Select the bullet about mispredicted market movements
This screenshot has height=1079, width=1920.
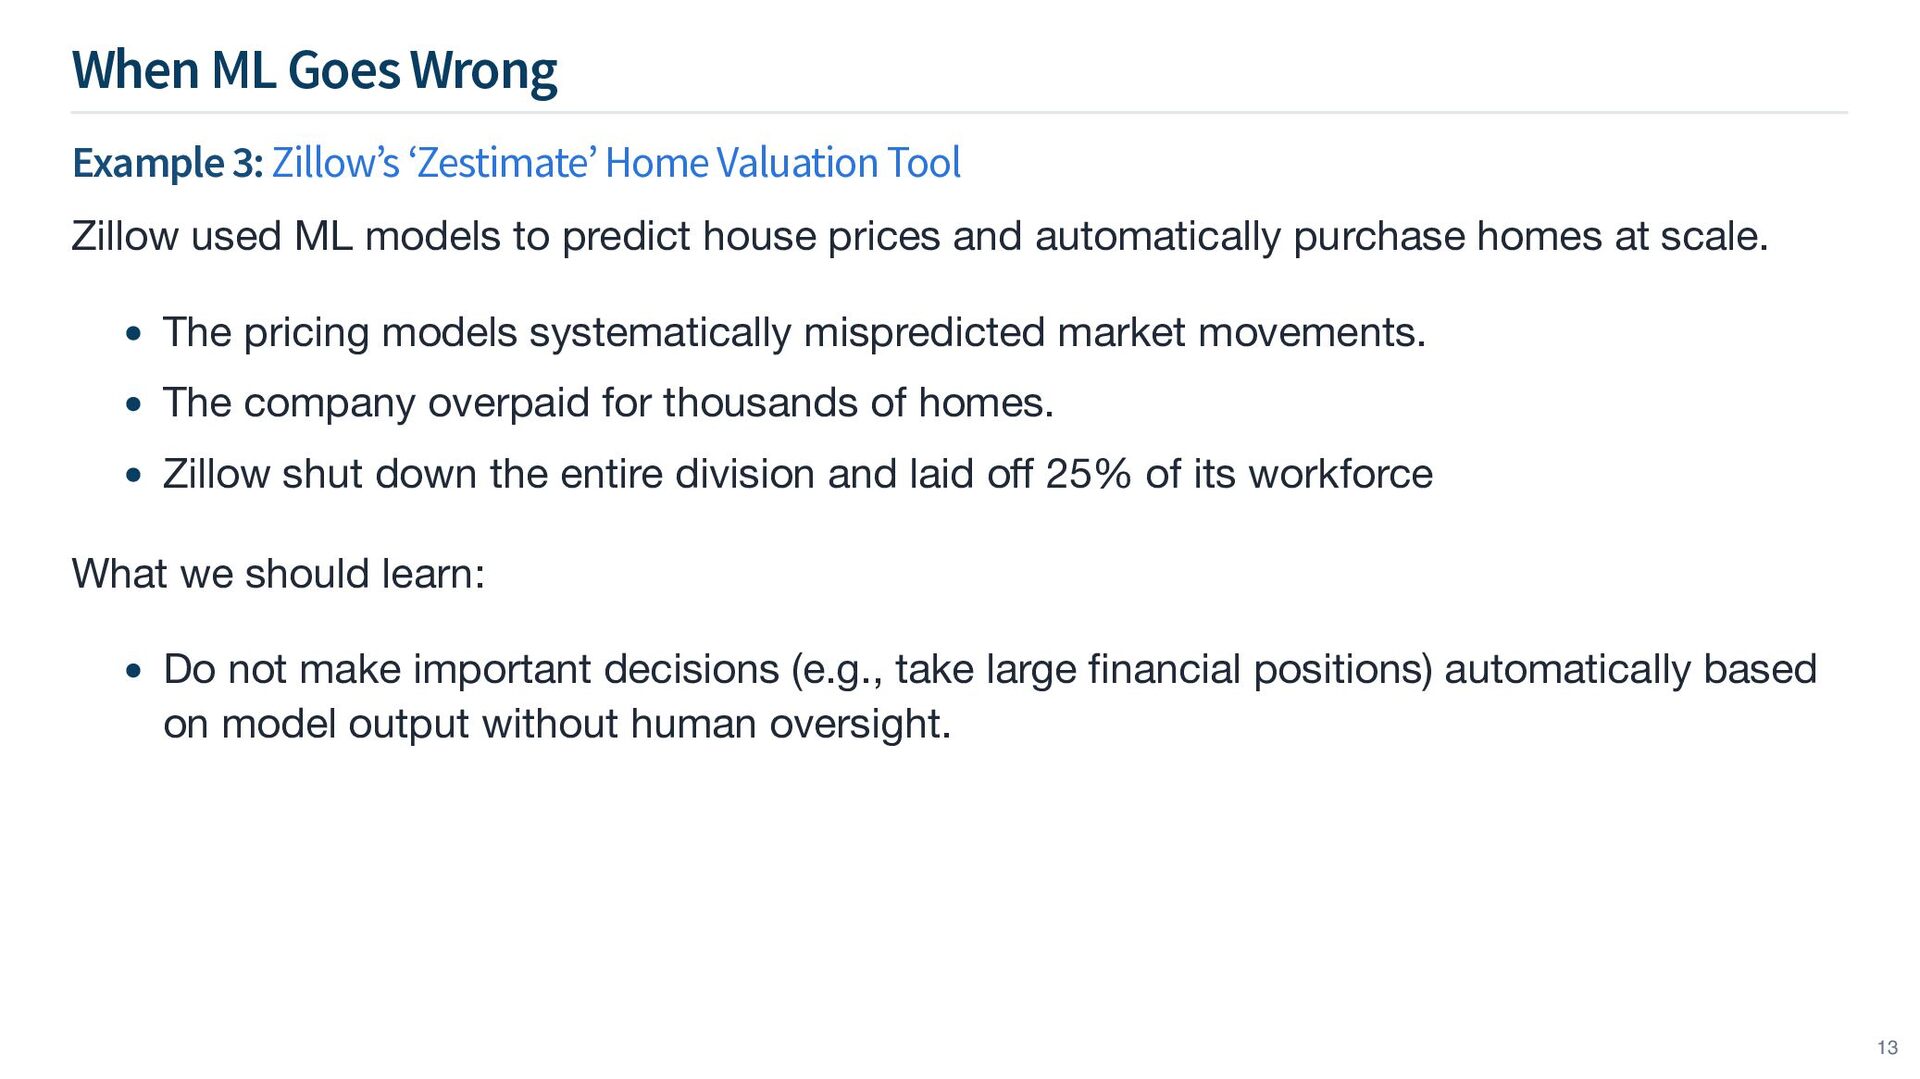794,333
